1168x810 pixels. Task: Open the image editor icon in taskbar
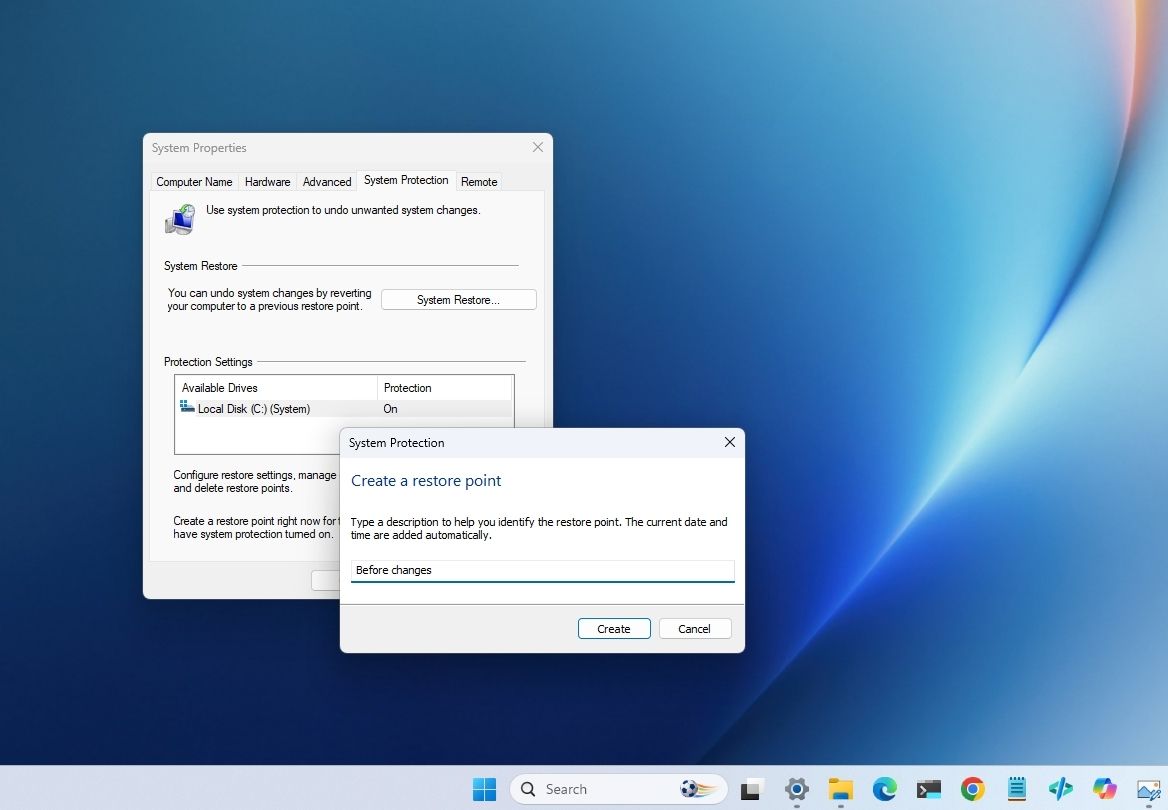[x=1149, y=789]
